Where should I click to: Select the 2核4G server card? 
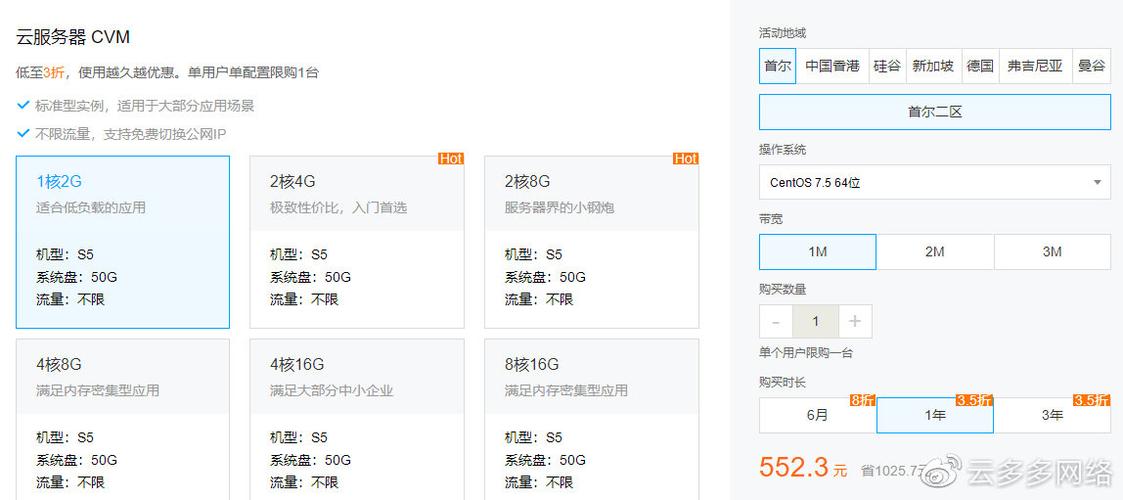pos(357,242)
